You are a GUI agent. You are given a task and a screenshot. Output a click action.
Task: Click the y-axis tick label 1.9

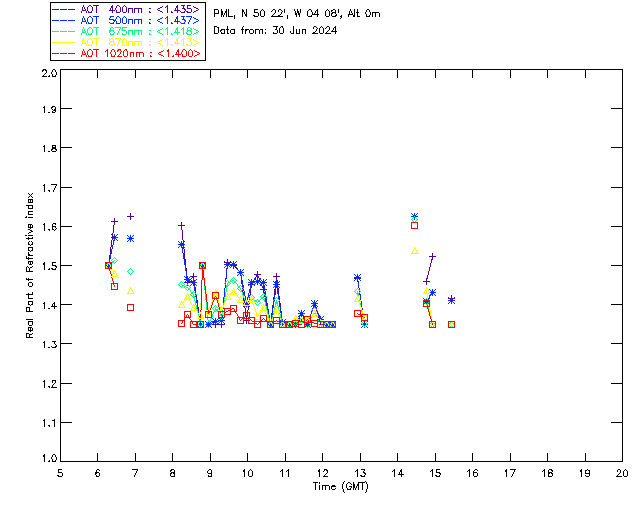click(49, 109)
